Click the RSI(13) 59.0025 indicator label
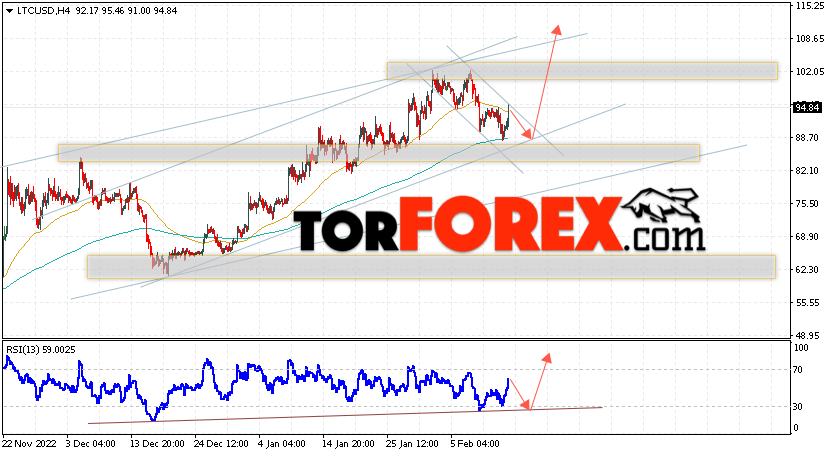830x455 pixels. [41, 350]
